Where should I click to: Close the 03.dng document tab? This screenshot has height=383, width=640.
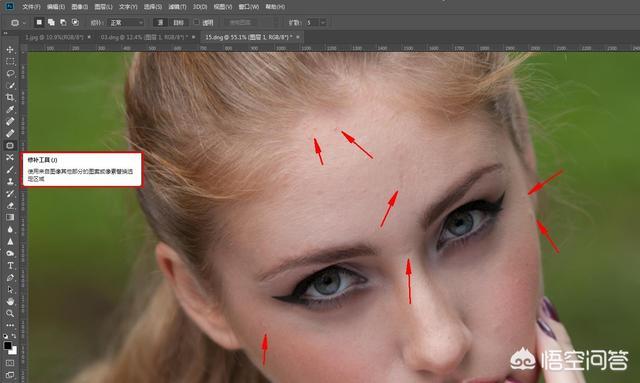pyautogui.click(x=193, y=37)
